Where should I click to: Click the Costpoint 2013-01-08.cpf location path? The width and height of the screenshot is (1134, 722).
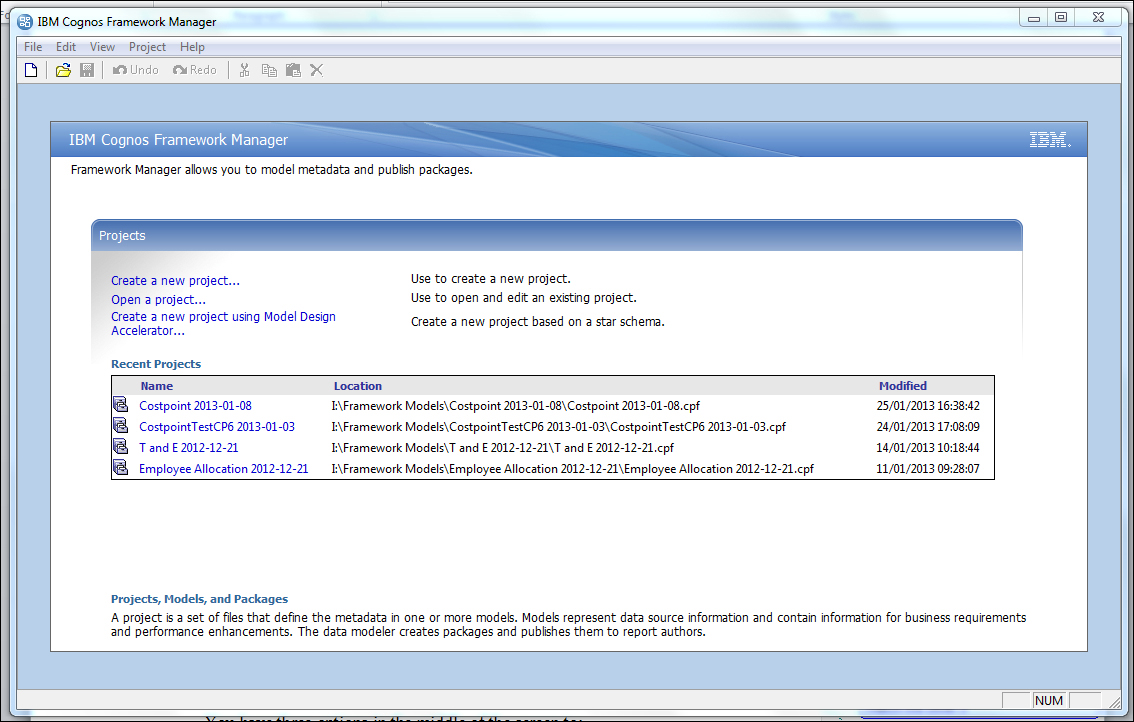point(516,406)
